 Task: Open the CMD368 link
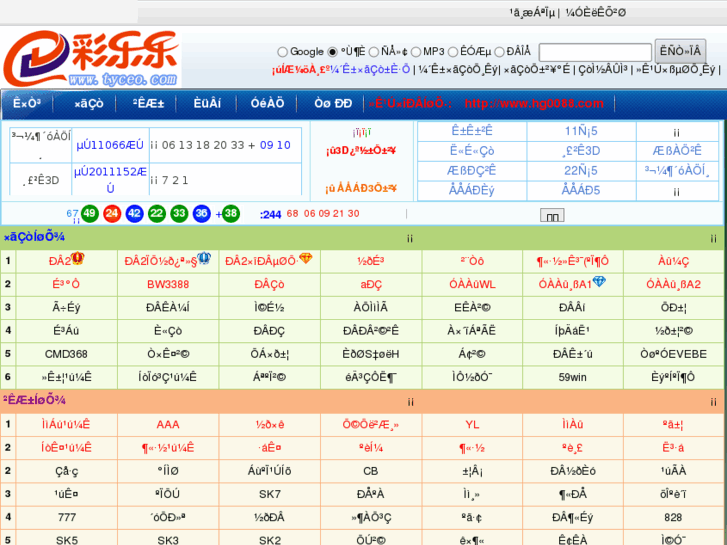pos(66,354)
